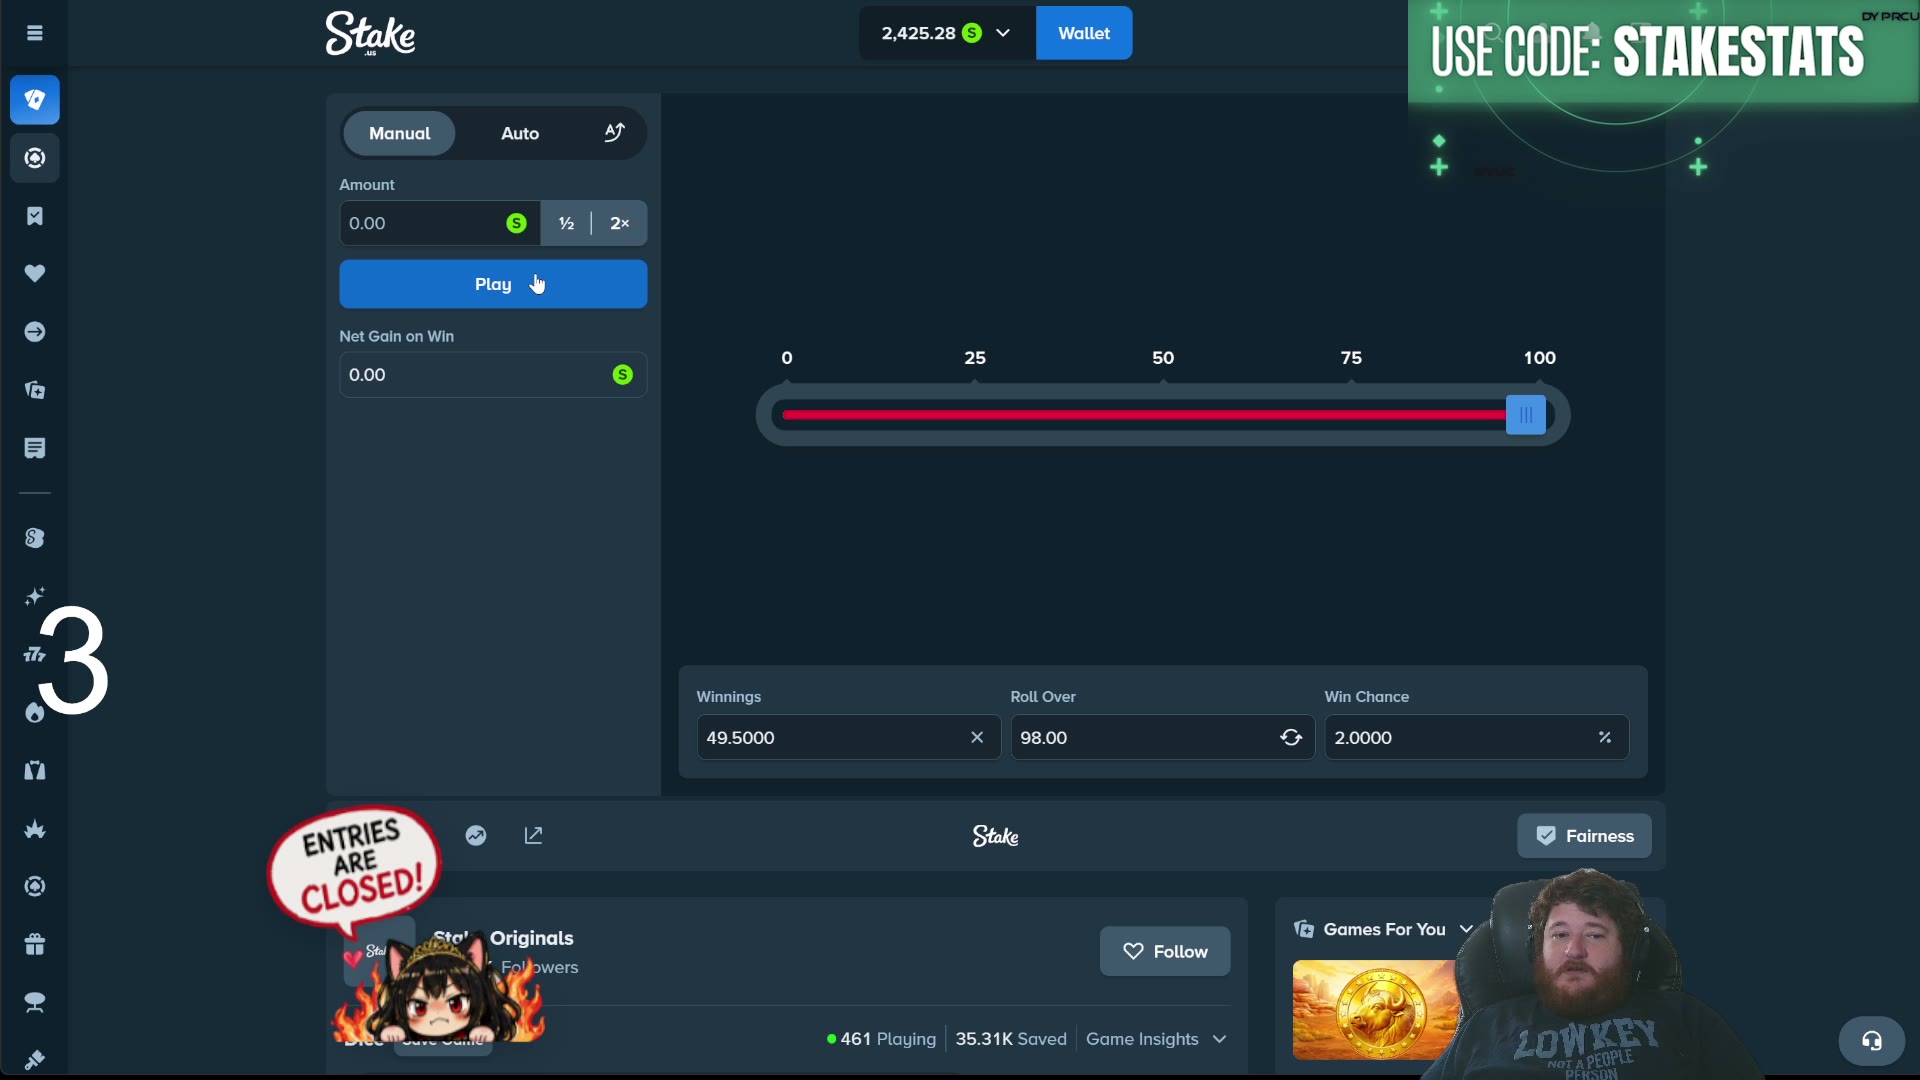This screenshot has height=1080, width=1920.
Task: Switch to Auto betting mode
Action: point(520,133)
